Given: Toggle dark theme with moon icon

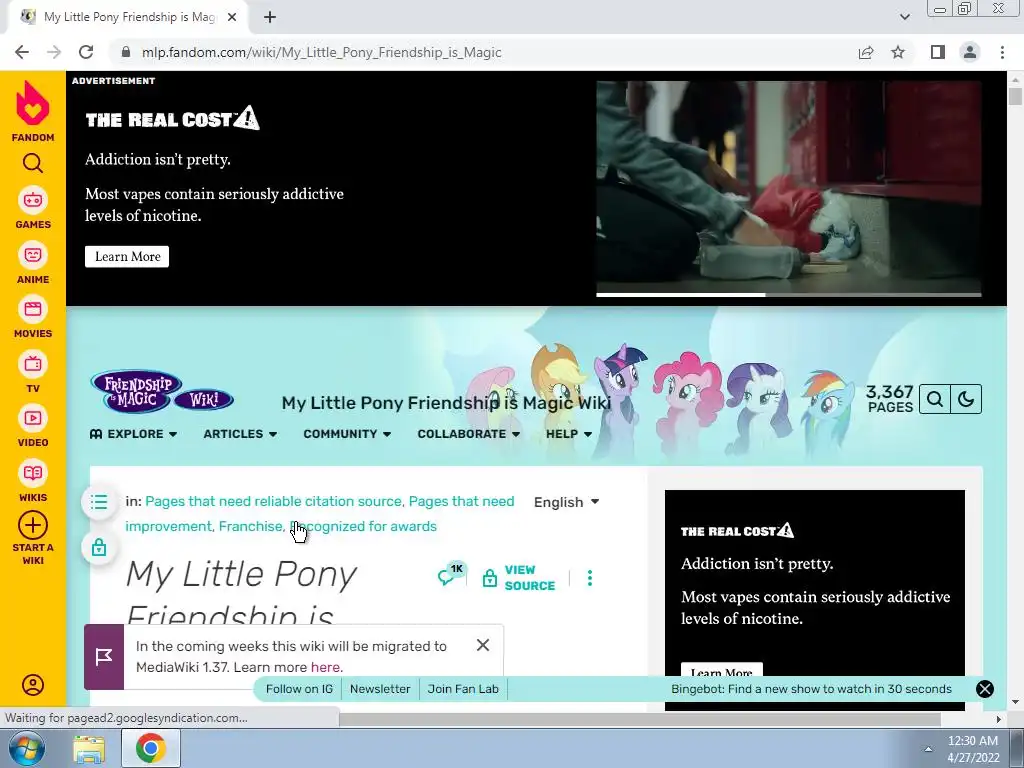Looking at the screenshot, I should coord(966,399).
